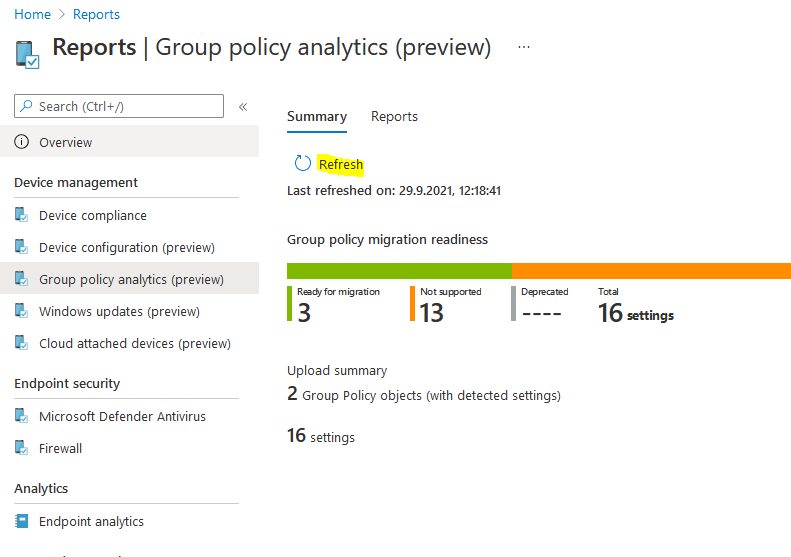
Task: Collapse the sidebar with double chevron
Action: pyautogui.click(x=243, y=107)
